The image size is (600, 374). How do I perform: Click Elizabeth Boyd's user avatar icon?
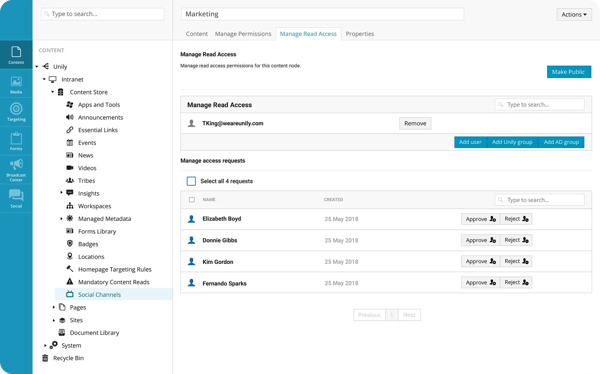191,219
